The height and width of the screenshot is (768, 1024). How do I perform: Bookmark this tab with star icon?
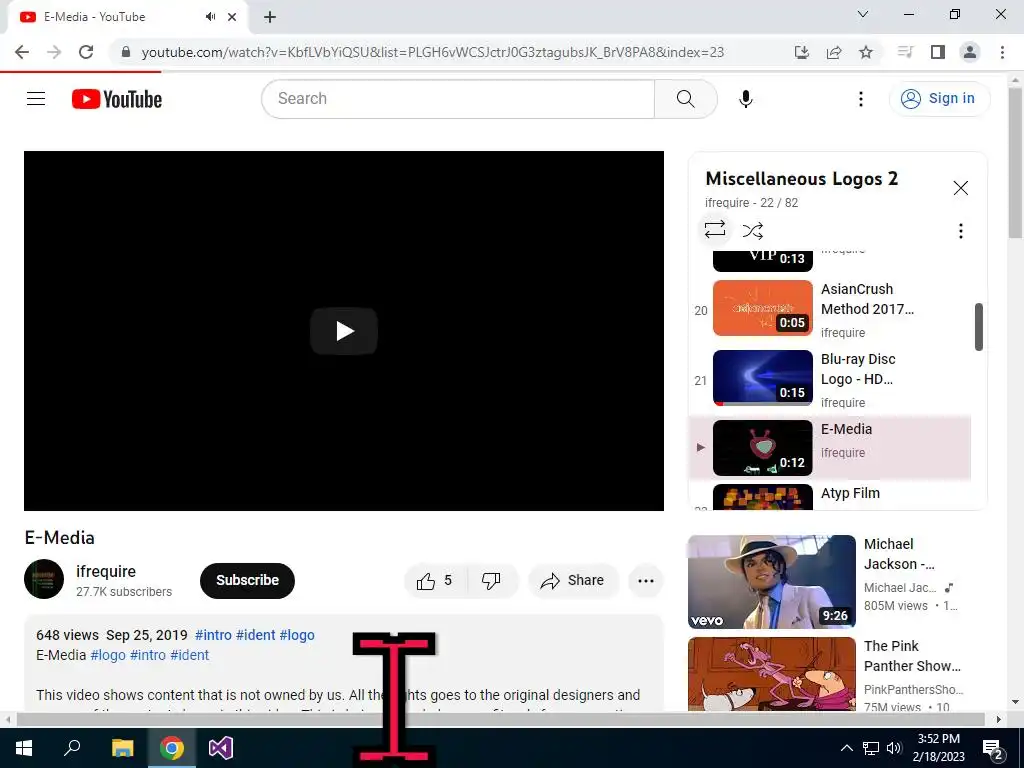(866, 52)
